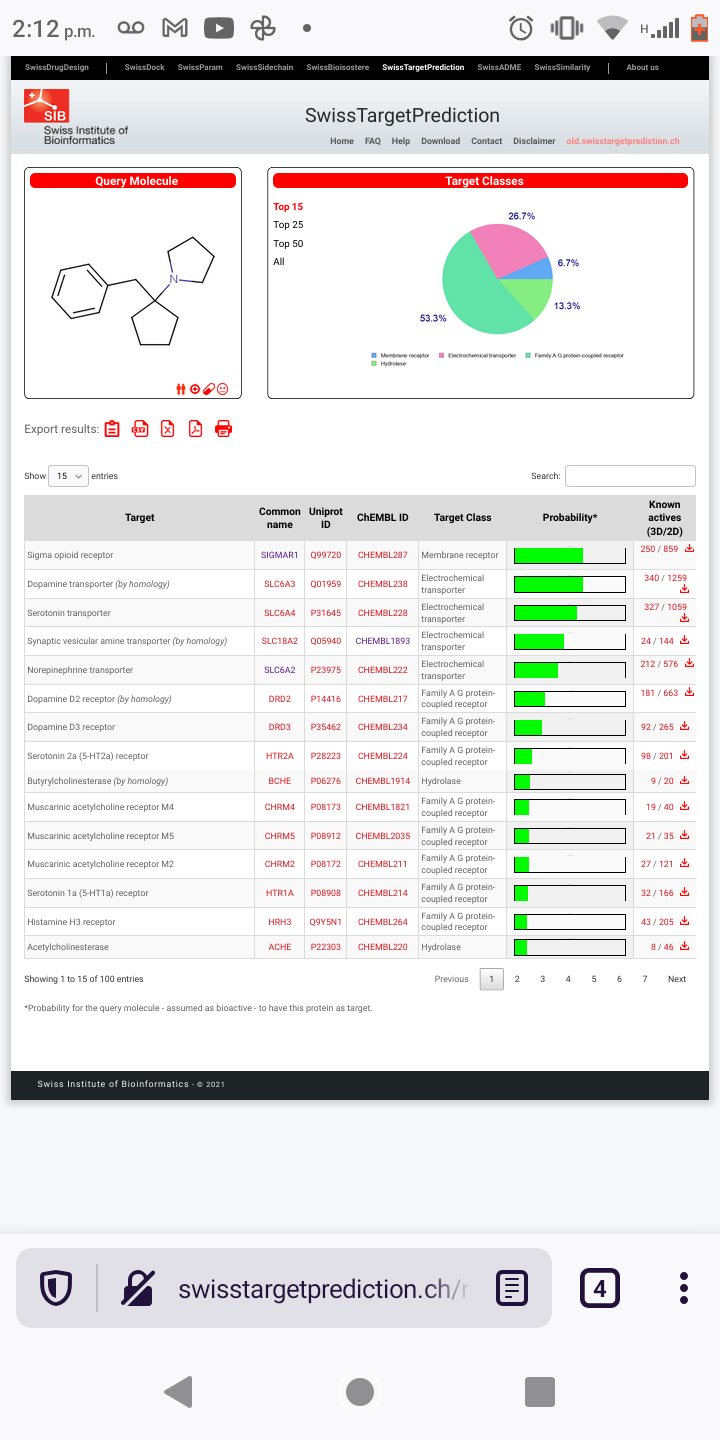Focus the table Search input field
Image resolution: width=720 pixels, height=1440 pixels.
coord(630,476)
